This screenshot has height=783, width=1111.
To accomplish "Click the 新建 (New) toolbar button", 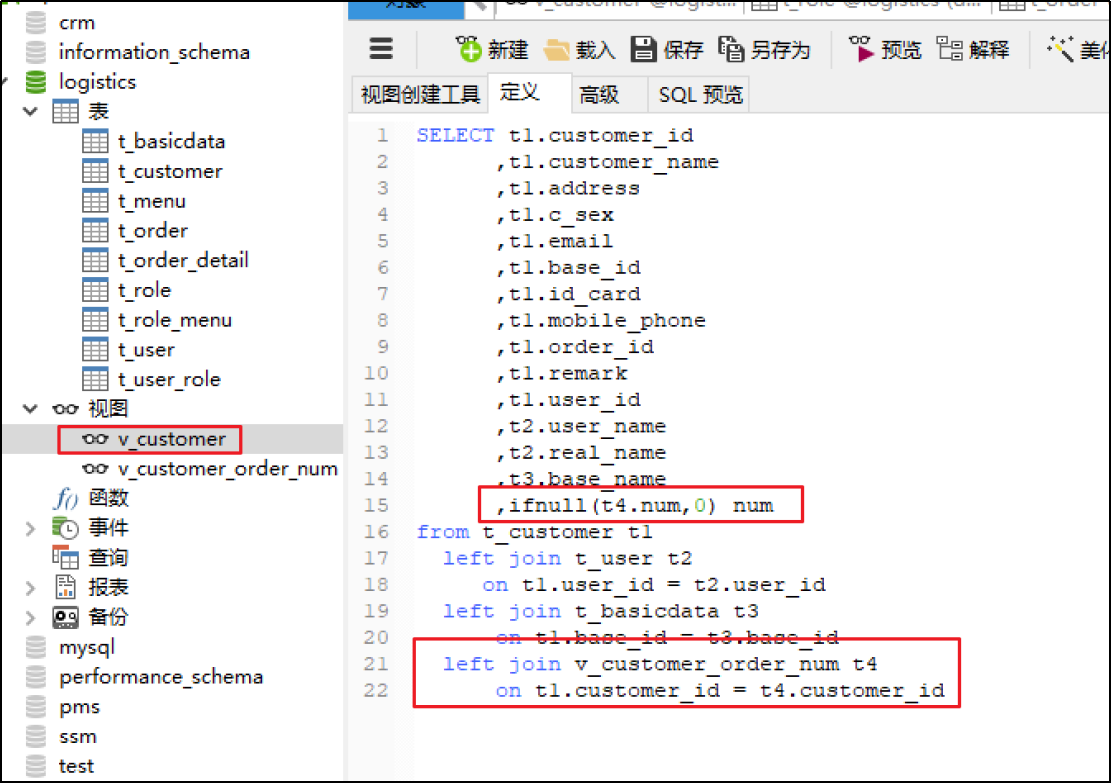I will (492, 50).
